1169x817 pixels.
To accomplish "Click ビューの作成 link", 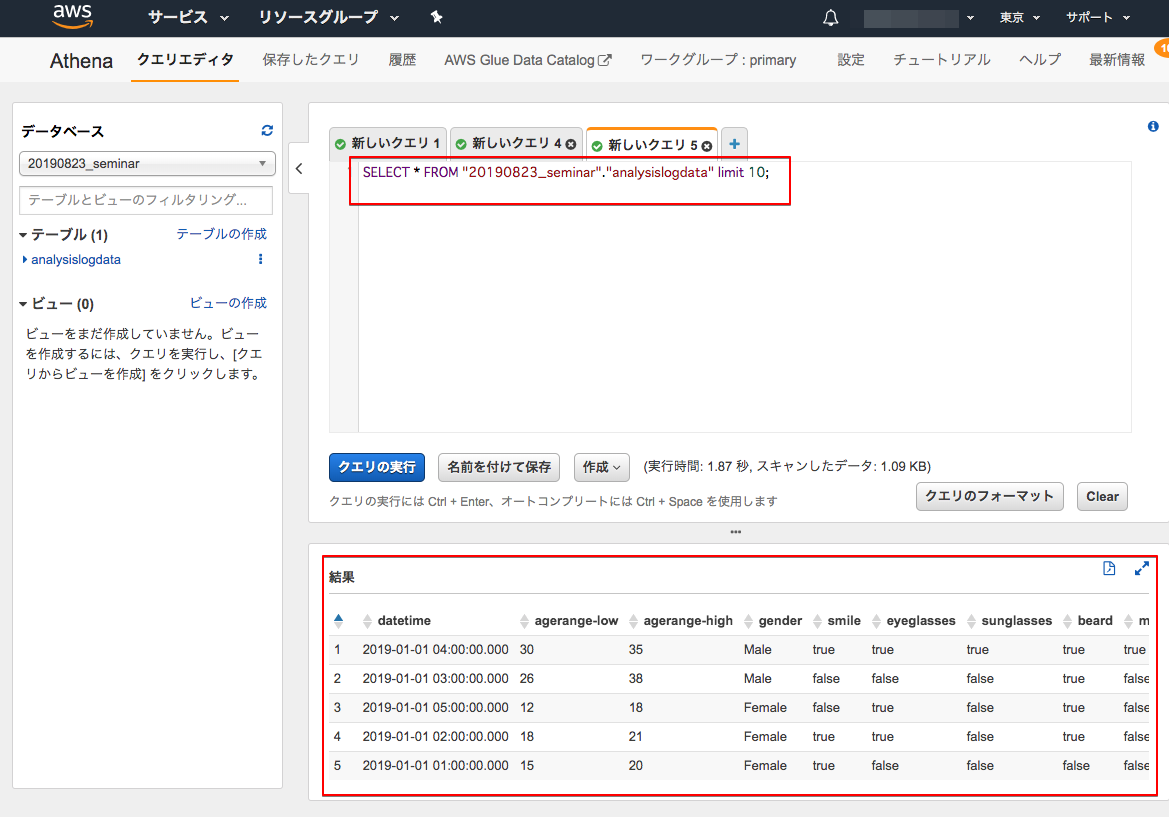I will [x=228, y=303].
